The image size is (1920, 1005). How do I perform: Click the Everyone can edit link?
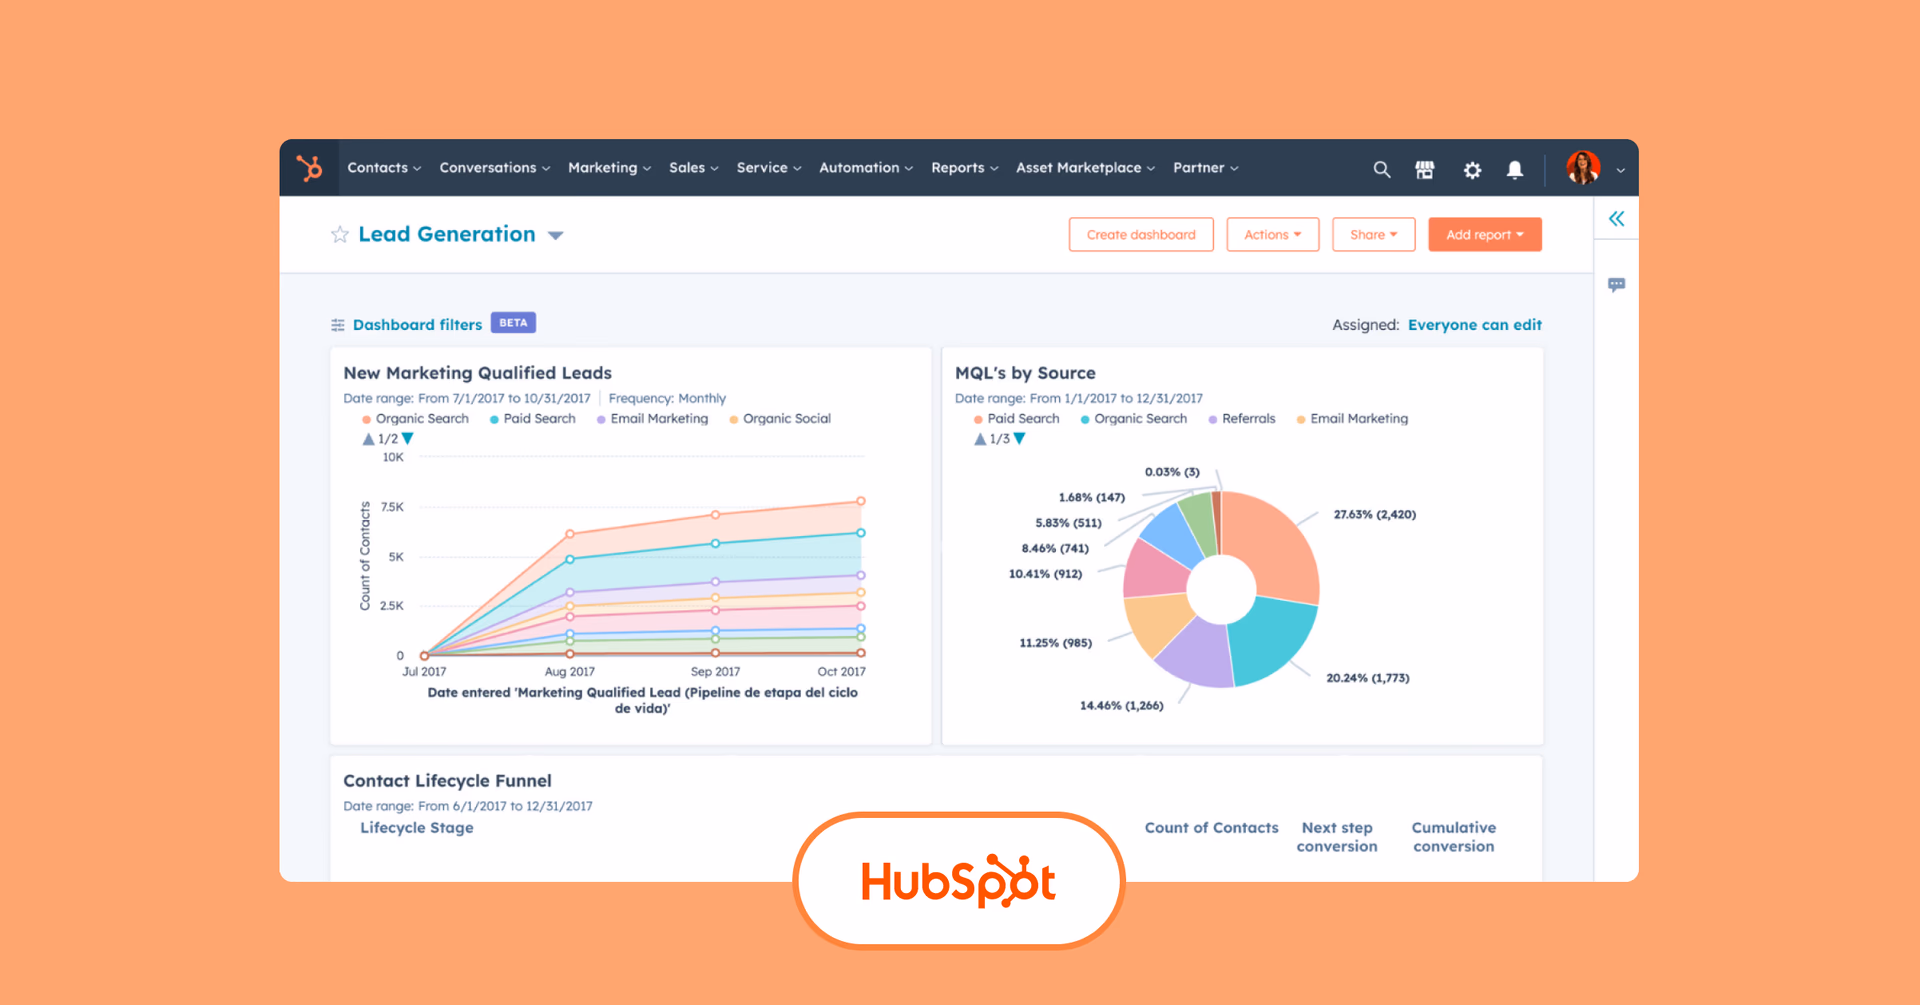point(1474,325)
